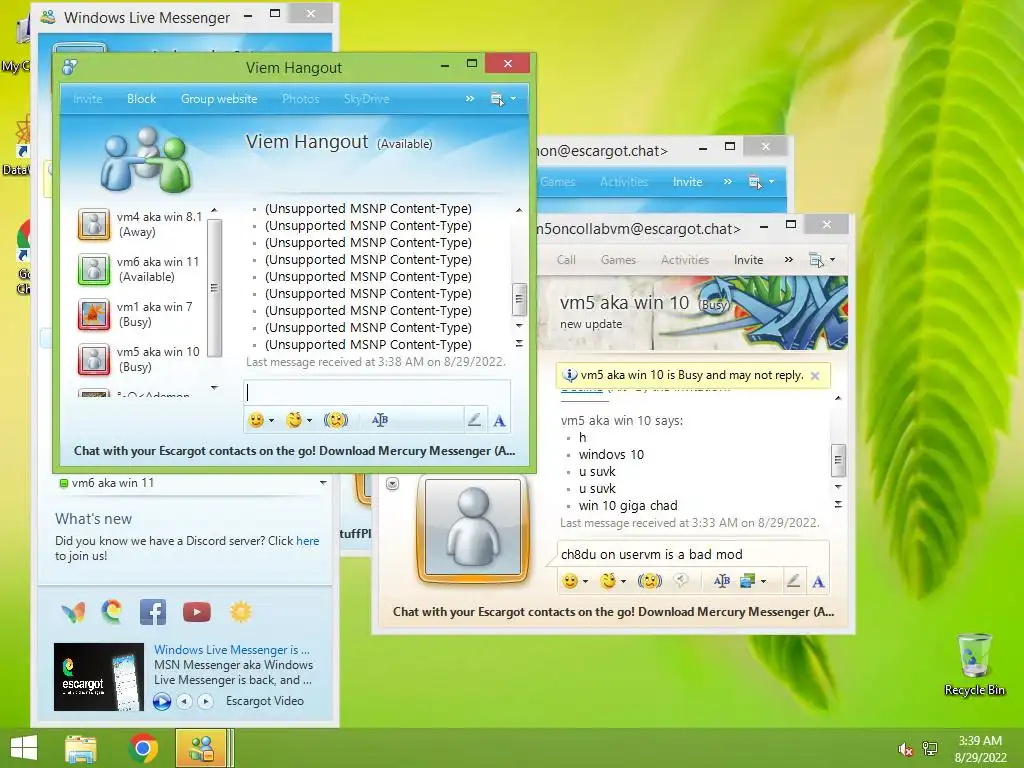Click the muted volume tray icon
1024x768 pixels.
pos(905,749)
